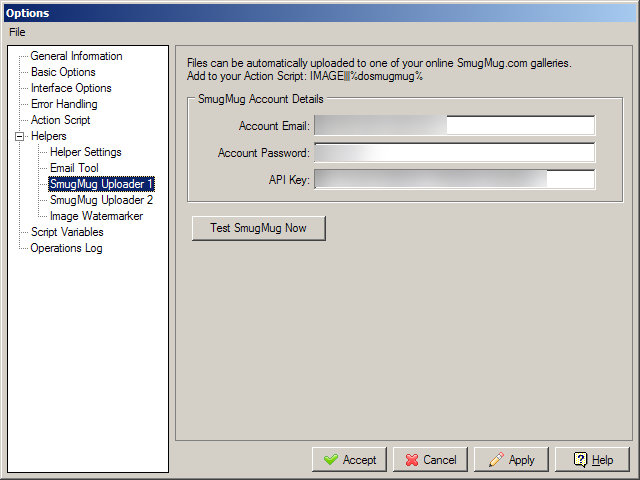Go to Interface Options
Screen dimensions: 640x480
point(71,88)
